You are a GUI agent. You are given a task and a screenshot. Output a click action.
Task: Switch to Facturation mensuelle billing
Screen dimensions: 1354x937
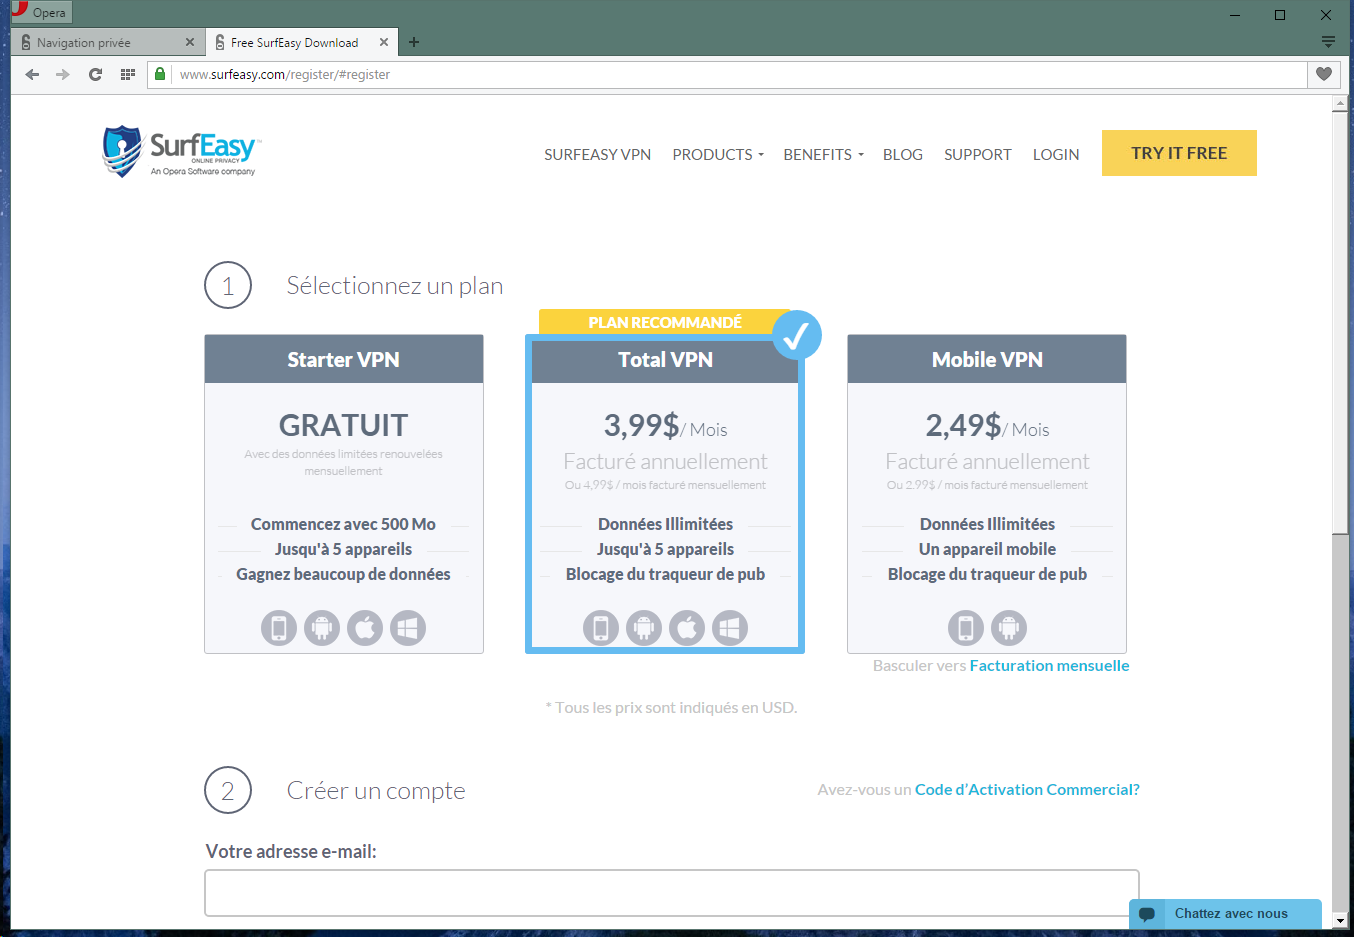point(1049,666)
